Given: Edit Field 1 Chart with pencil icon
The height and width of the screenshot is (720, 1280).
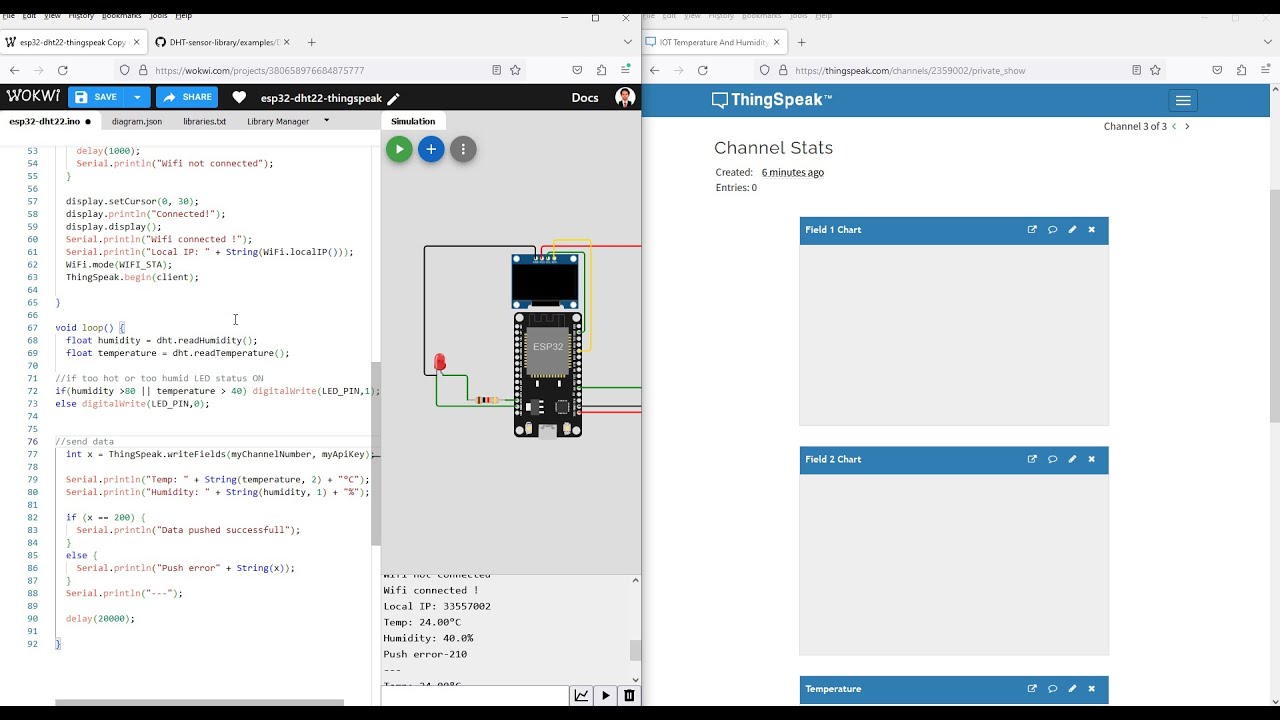Looking at the screenshot, I should click(x=1072, y=230).
